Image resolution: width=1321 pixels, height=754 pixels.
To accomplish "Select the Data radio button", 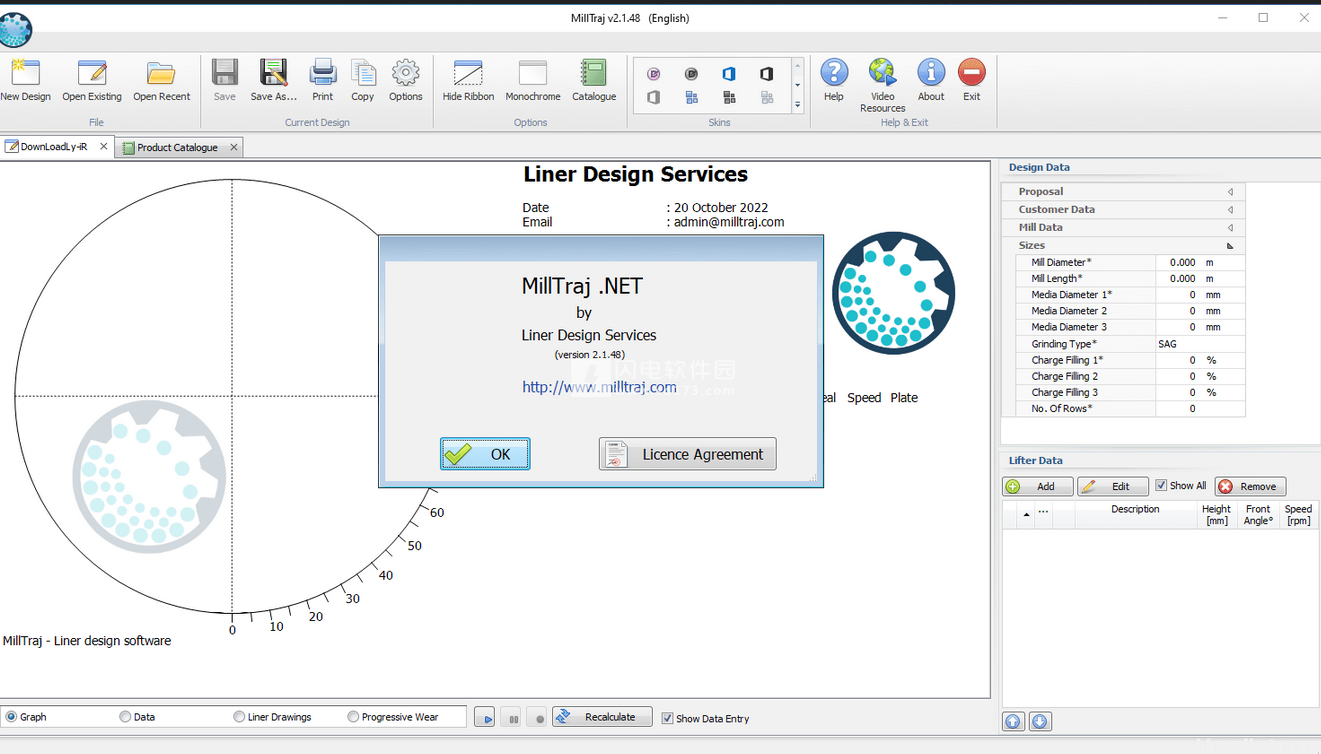I will tap(125, 717).
